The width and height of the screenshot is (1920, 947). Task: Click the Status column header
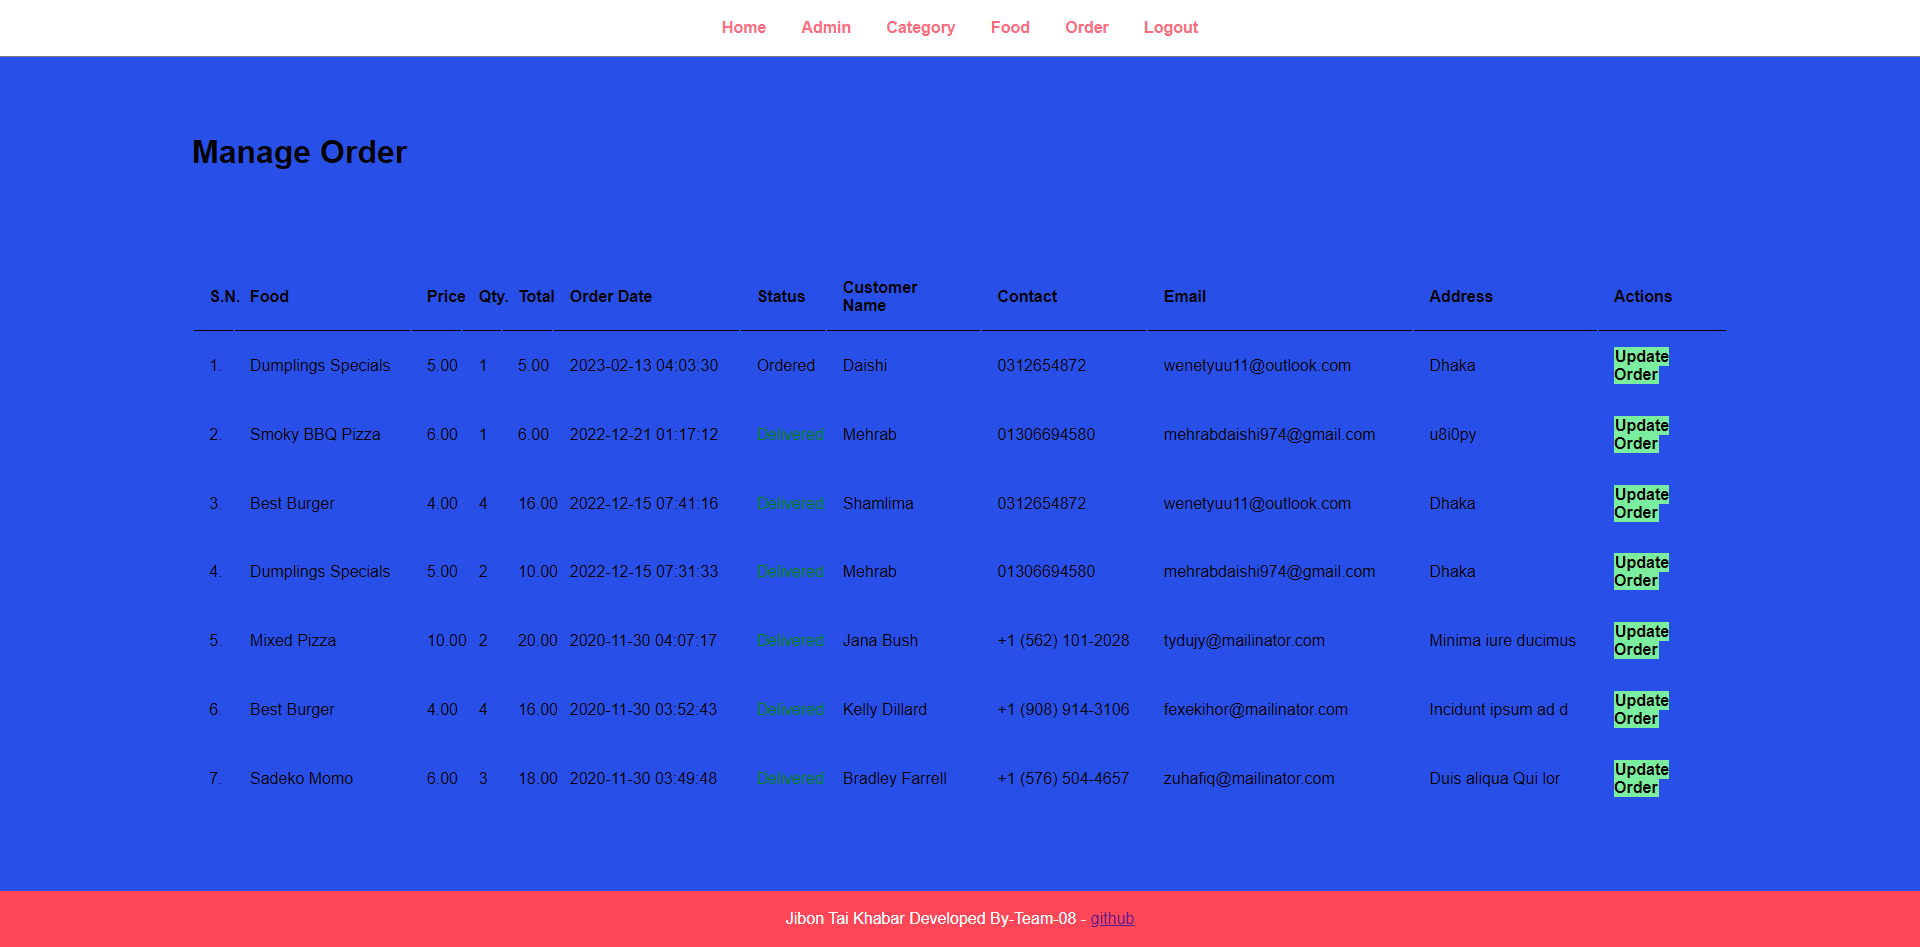pos(782,296)
